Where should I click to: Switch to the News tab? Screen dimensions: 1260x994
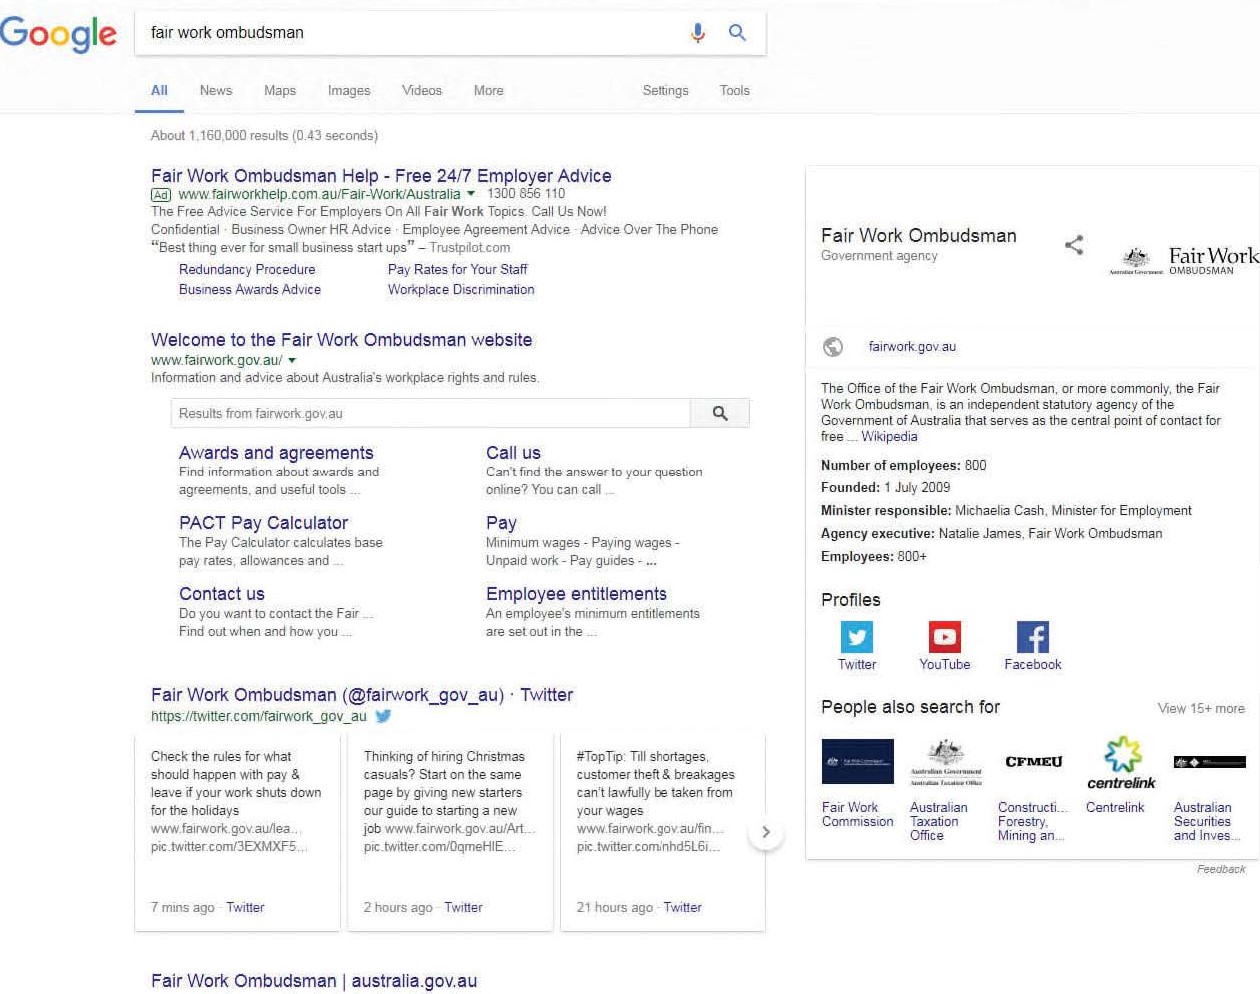216,90
